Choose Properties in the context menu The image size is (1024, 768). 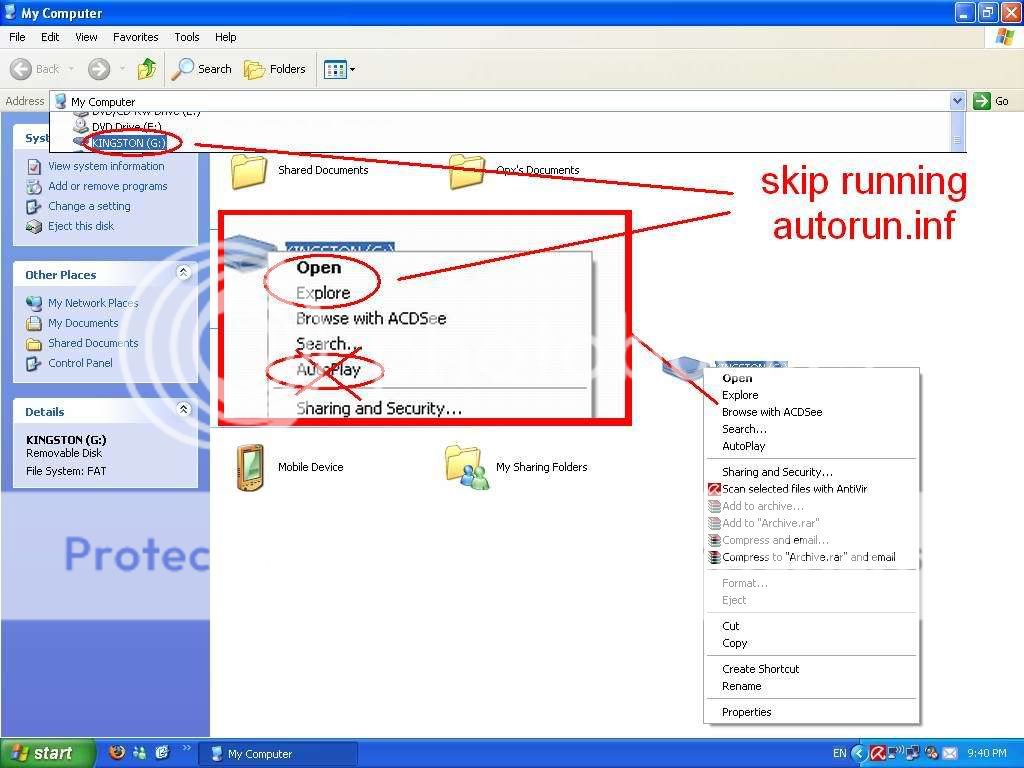[x=746, y=712]
